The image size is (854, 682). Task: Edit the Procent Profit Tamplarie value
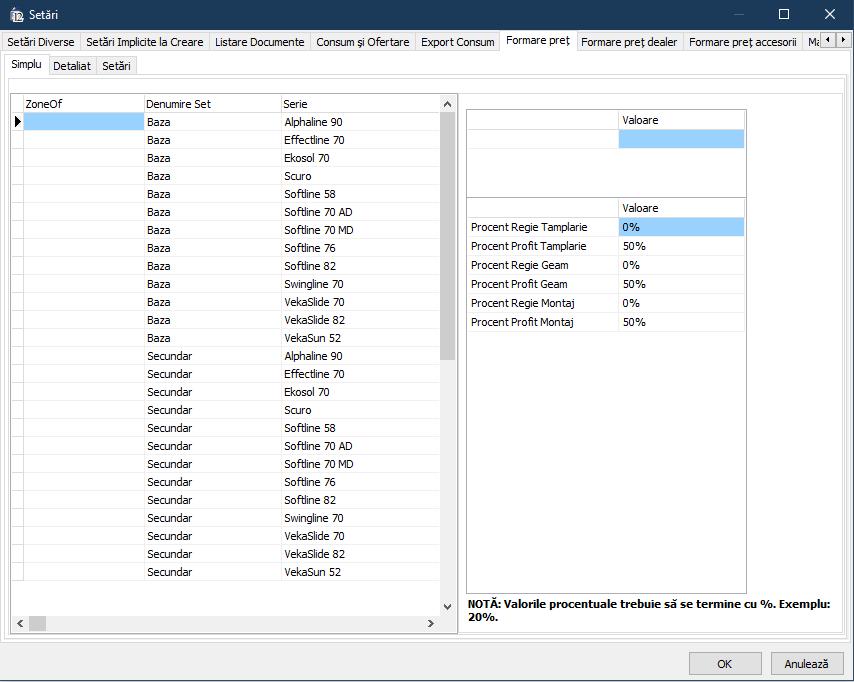pos(681,246)
